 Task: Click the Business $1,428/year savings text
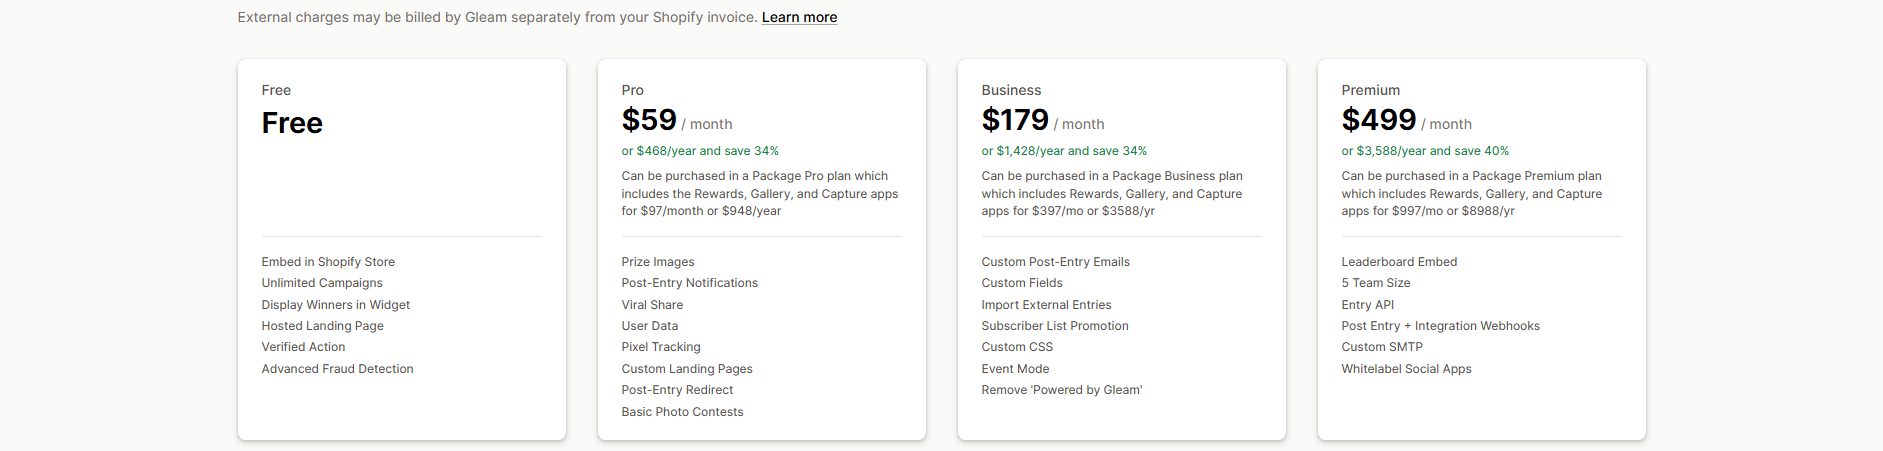point(1064,151)
